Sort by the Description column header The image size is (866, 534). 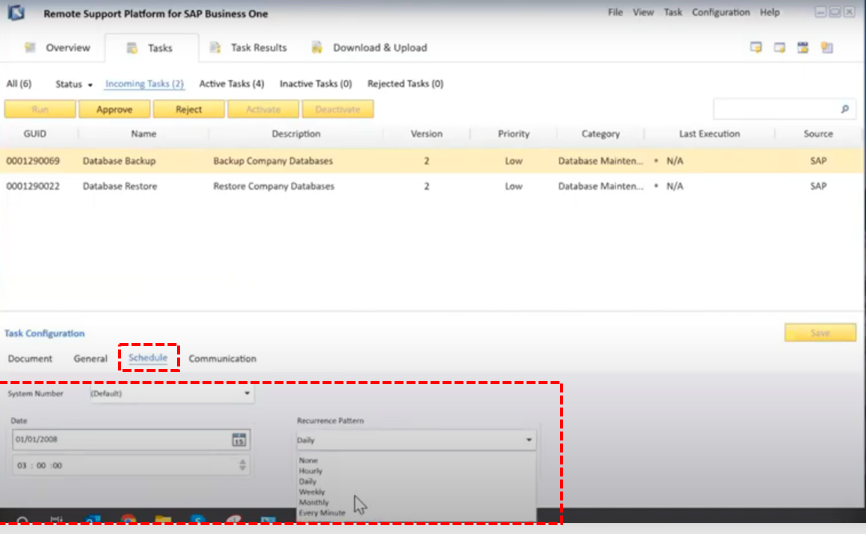click(x=296, y=134)
